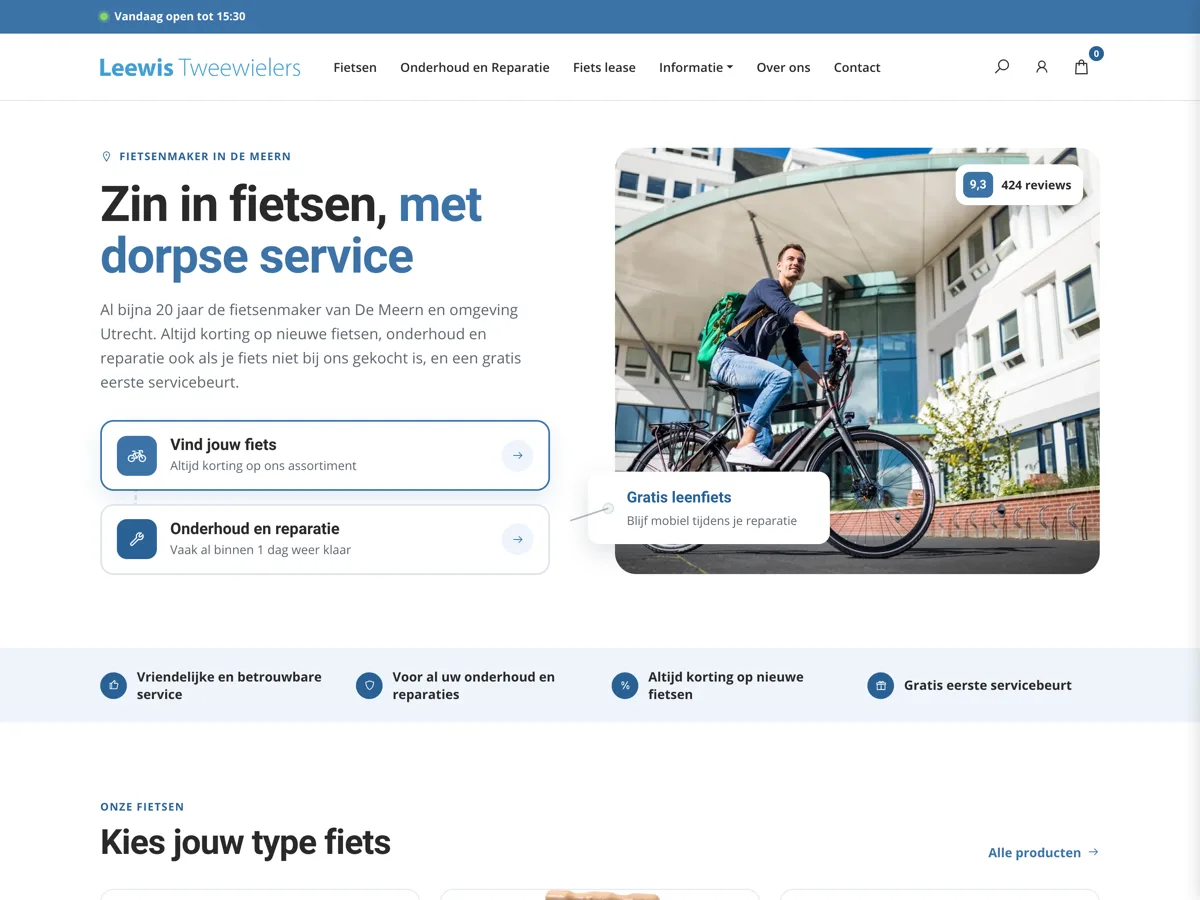Open the Onderhoud en reparatie card title
Screen dimensions: 1200x900
[255, 529]
